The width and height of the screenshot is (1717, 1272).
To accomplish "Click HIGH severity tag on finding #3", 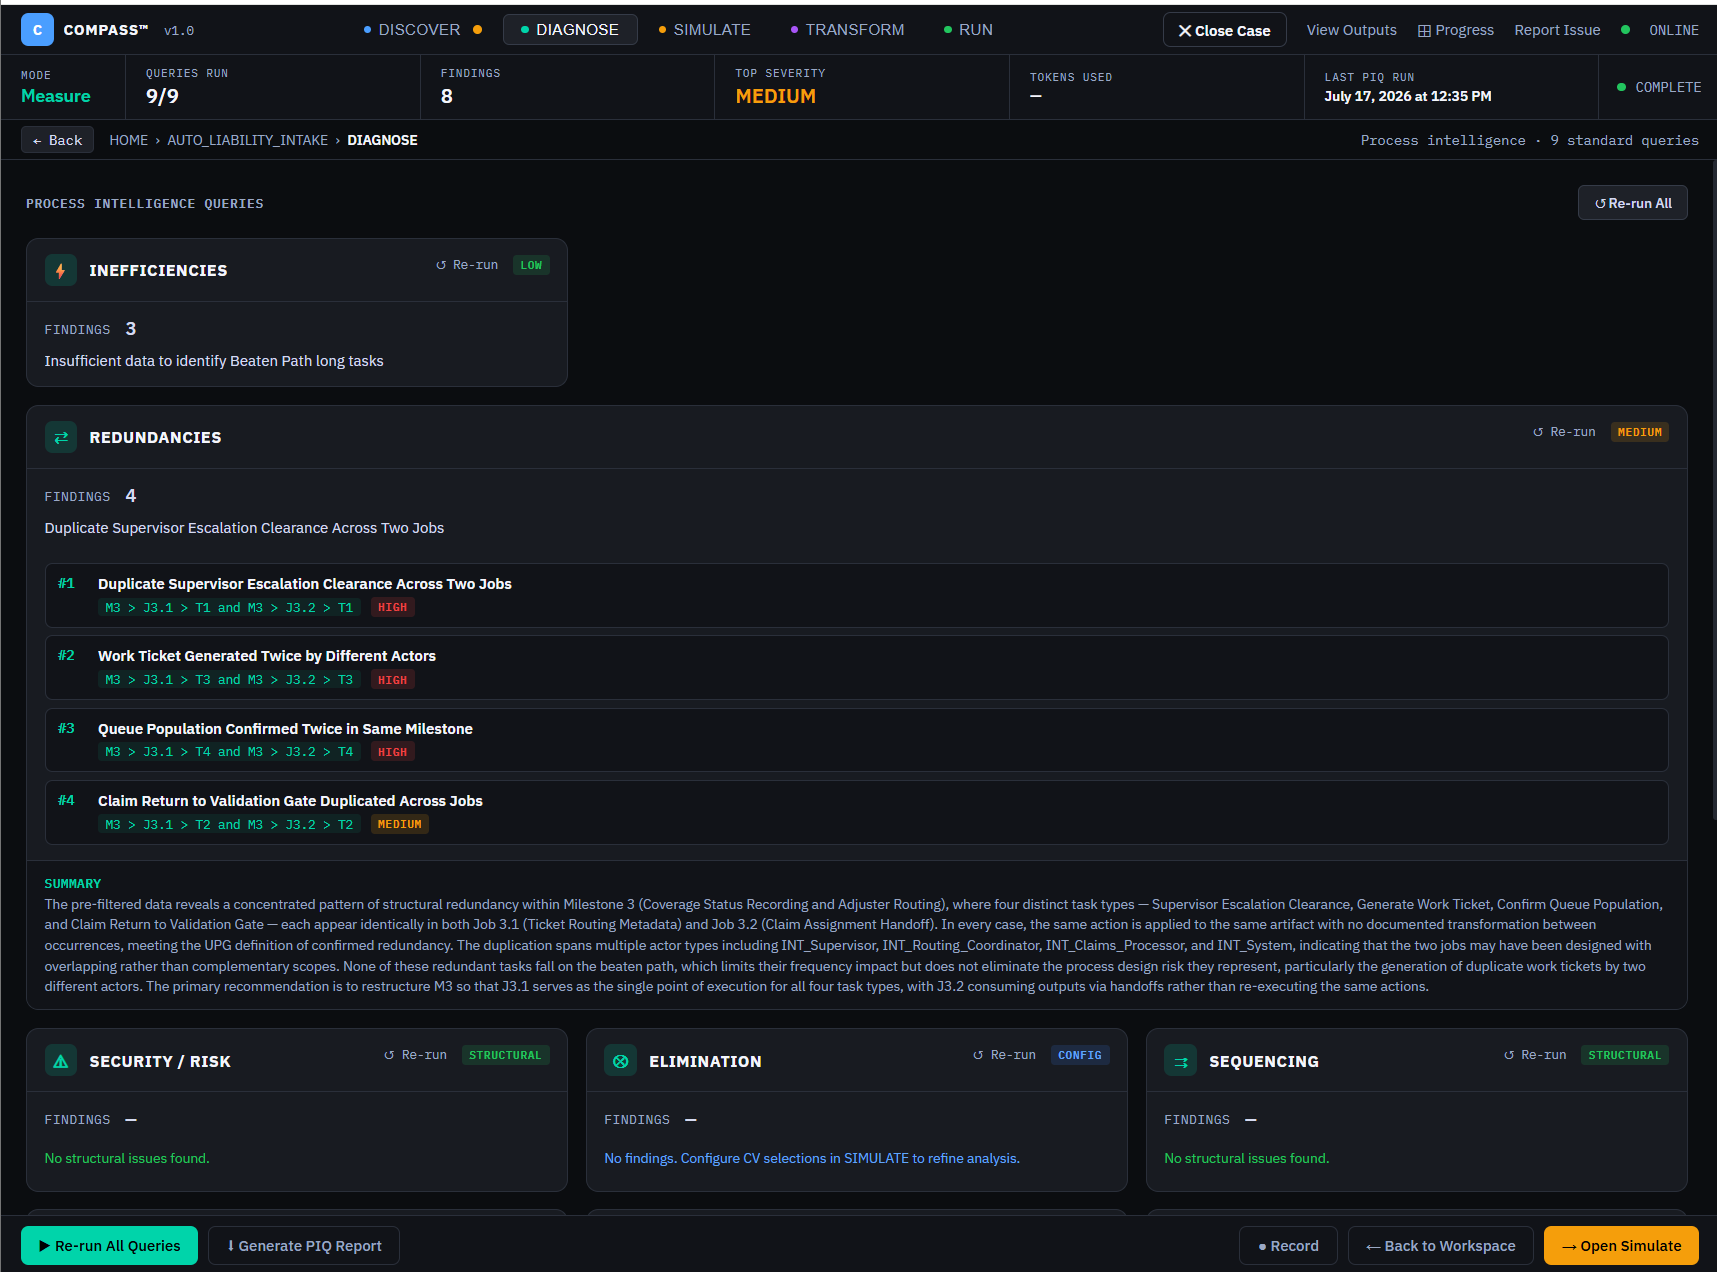I will (x=392, y=752).
